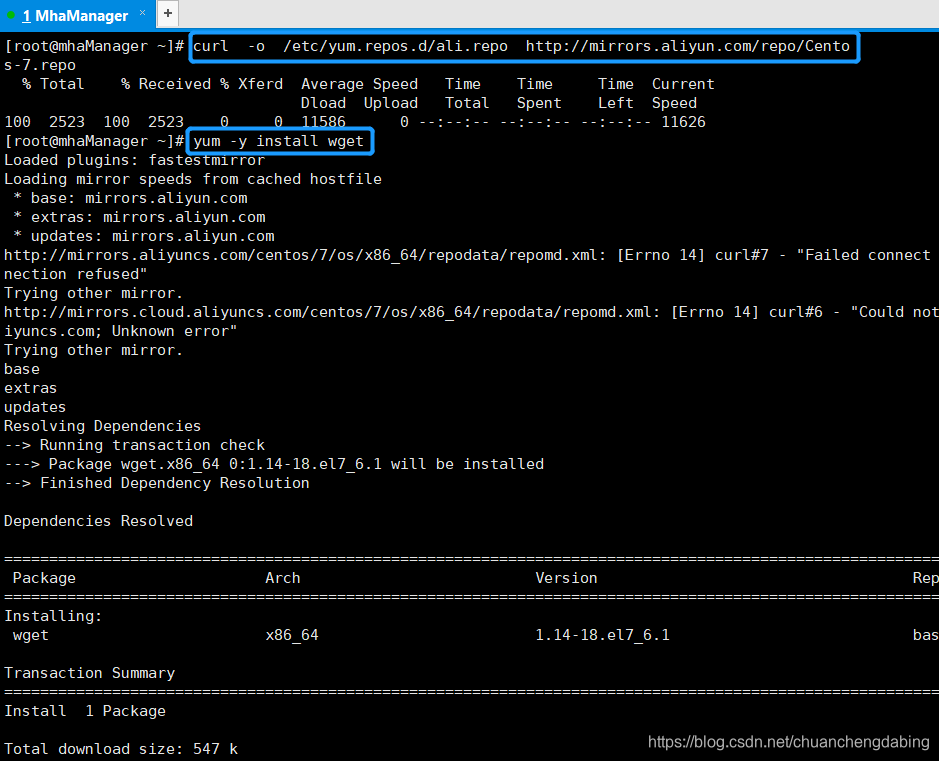Click the green connection status dot on MhaManager tab
Image resolution: width=939 pixels, height=761 pixels.
(x=11, y=14)
